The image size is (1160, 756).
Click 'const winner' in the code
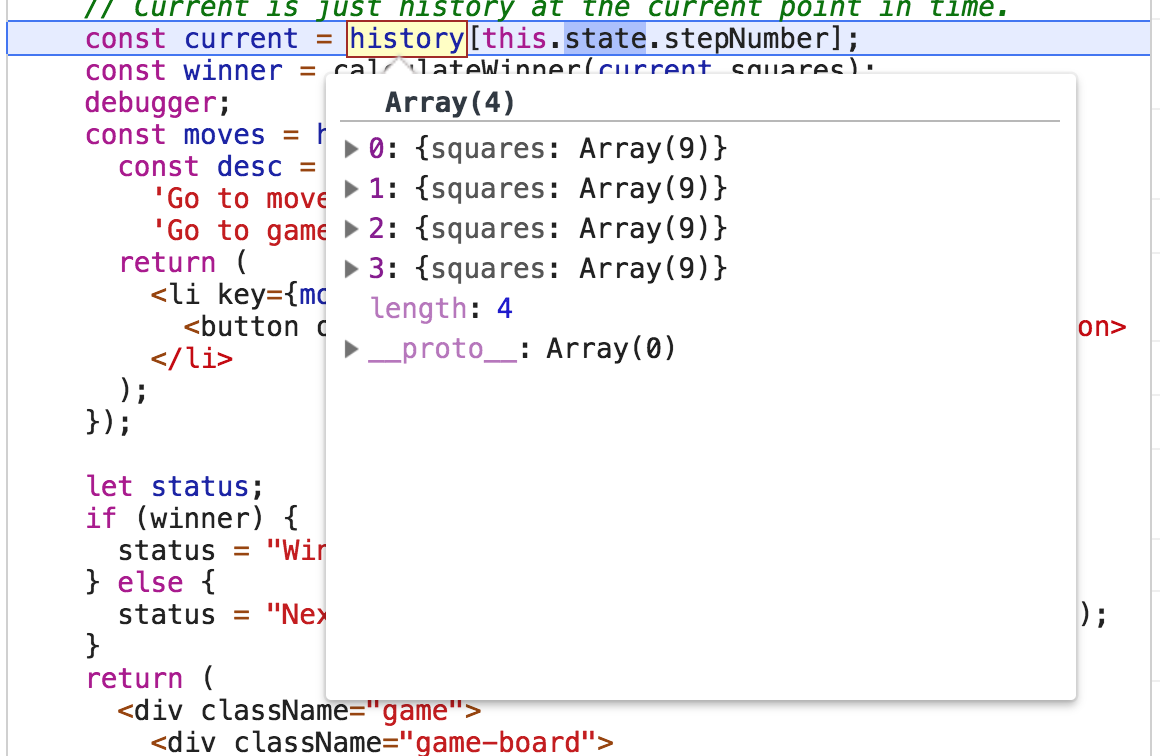pos(183,71)
